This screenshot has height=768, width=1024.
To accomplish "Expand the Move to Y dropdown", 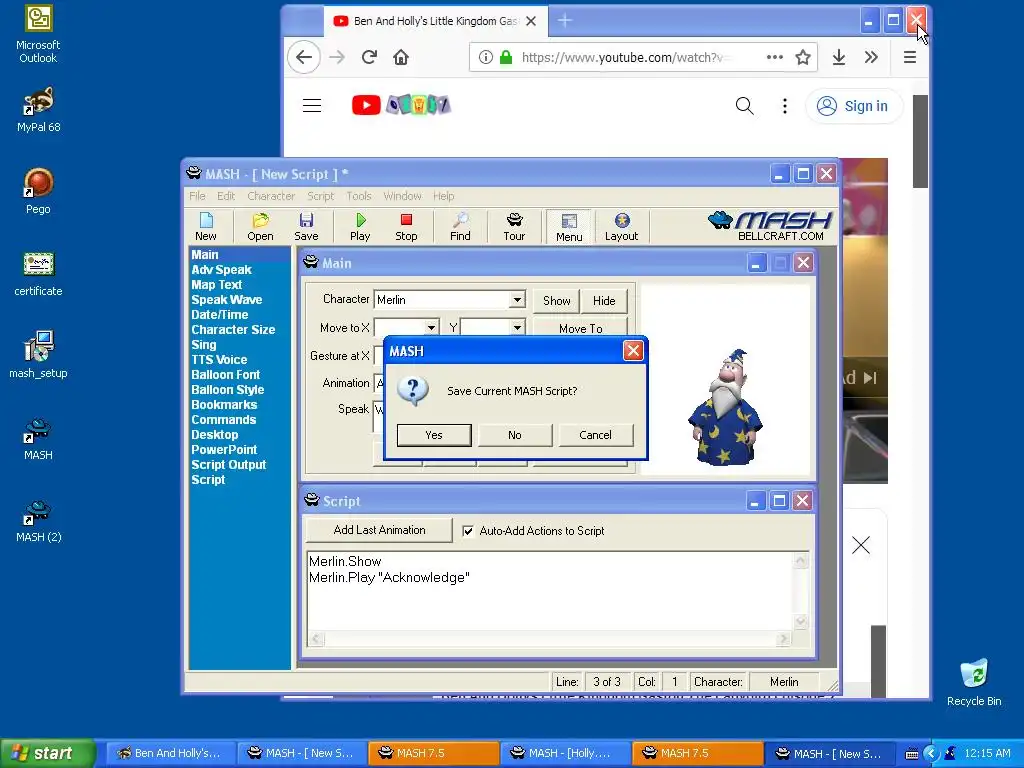I will [517, 327].
